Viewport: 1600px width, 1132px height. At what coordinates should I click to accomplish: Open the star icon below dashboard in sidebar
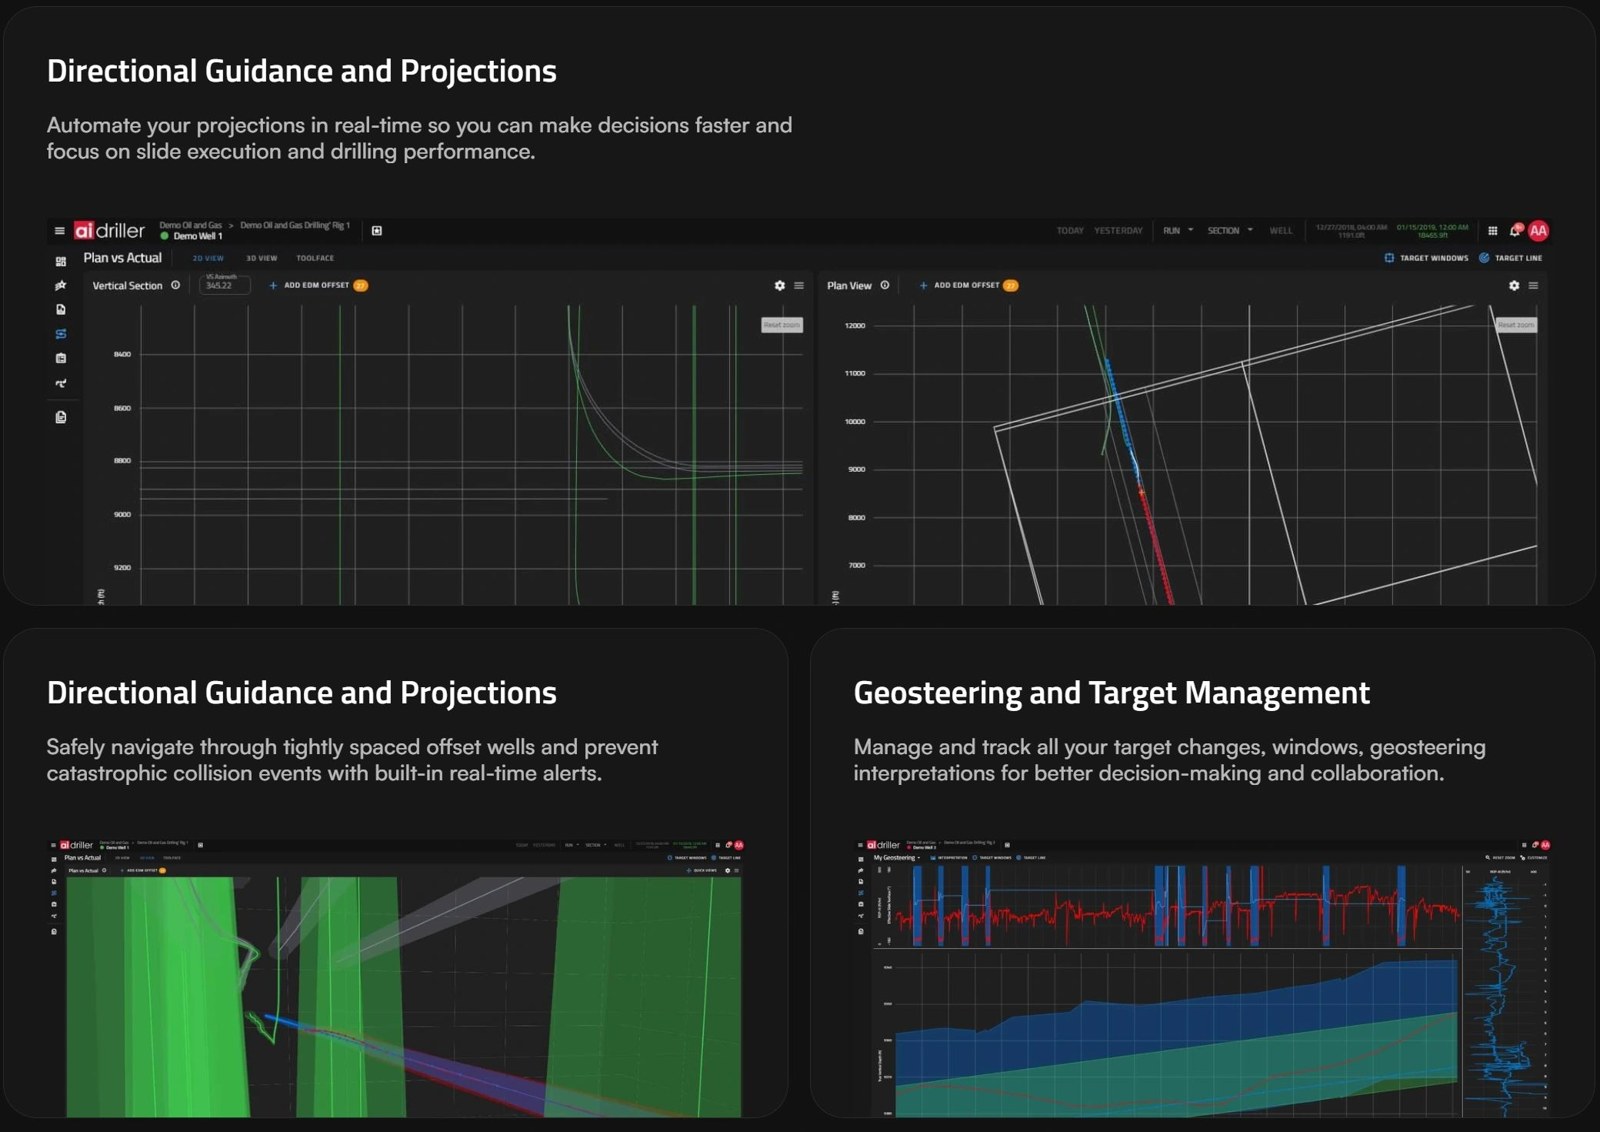[x=61, y=285]
